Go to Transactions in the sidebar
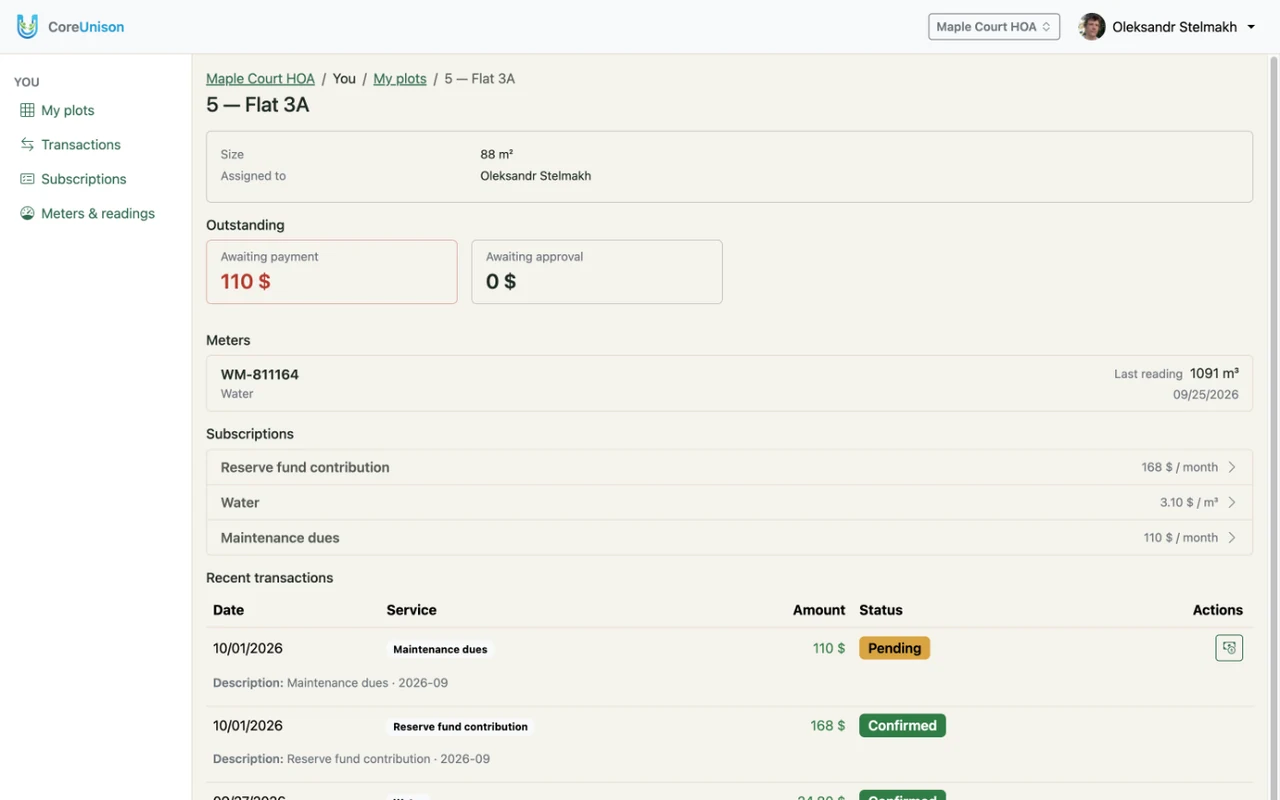1280x800 pixels. [81, 144]
